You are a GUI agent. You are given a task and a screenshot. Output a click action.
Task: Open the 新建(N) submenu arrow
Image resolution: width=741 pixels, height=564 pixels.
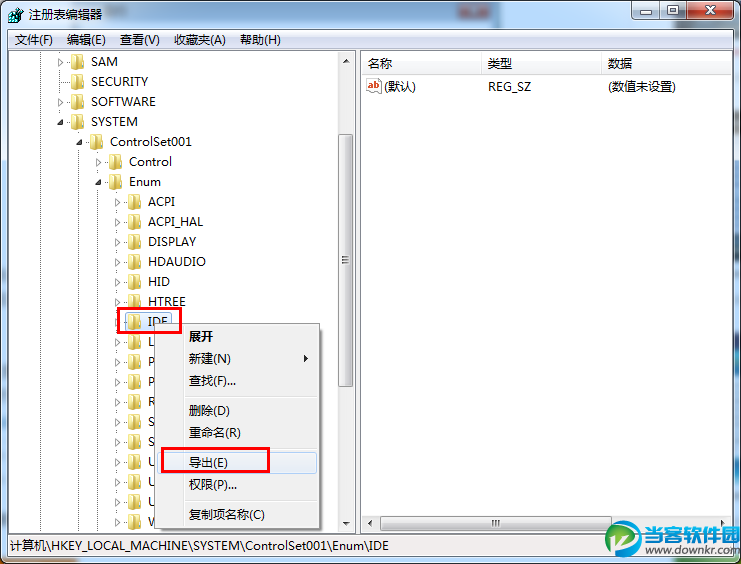[x=306, y=359]
